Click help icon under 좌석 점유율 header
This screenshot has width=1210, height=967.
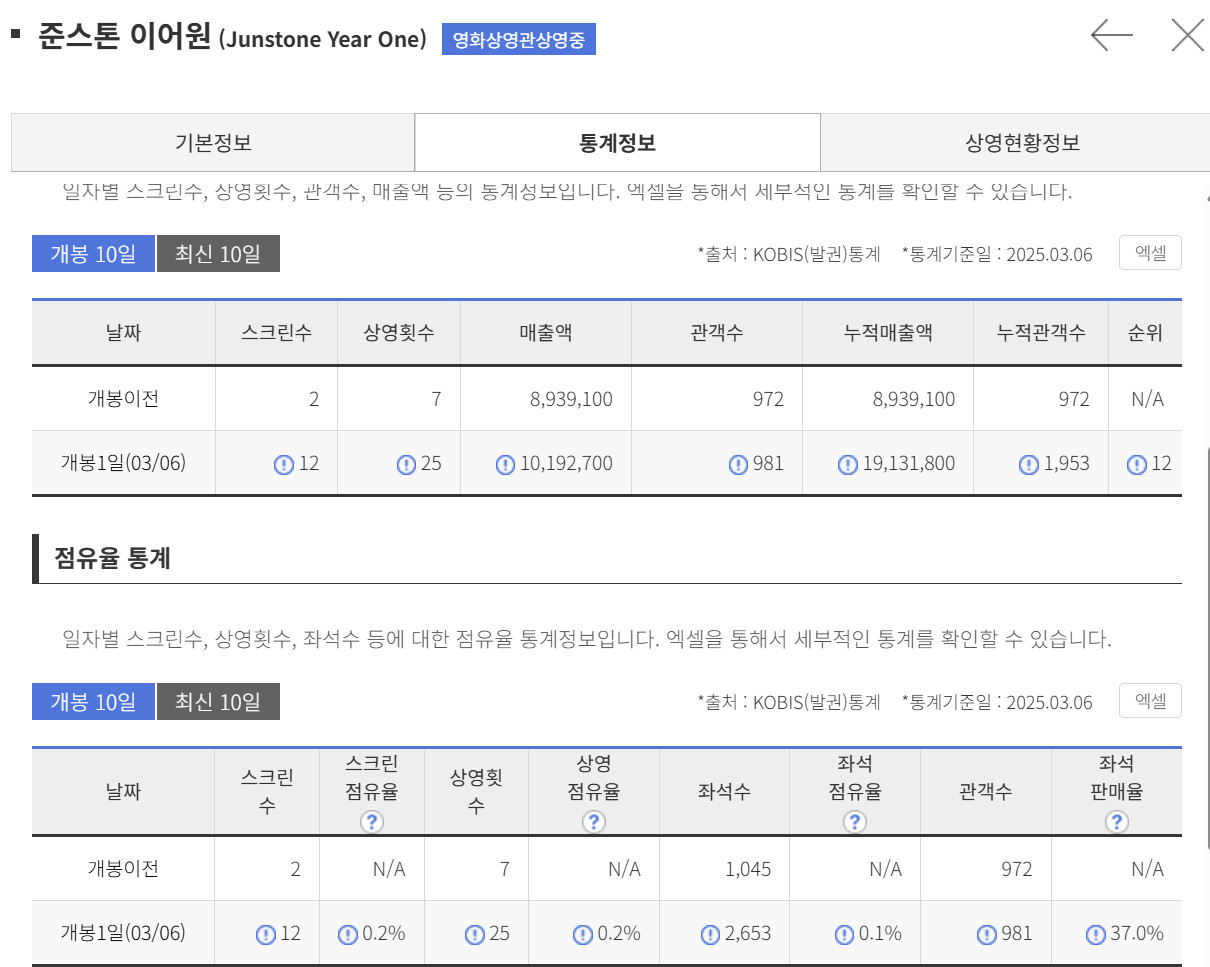[x=855, y=822]
